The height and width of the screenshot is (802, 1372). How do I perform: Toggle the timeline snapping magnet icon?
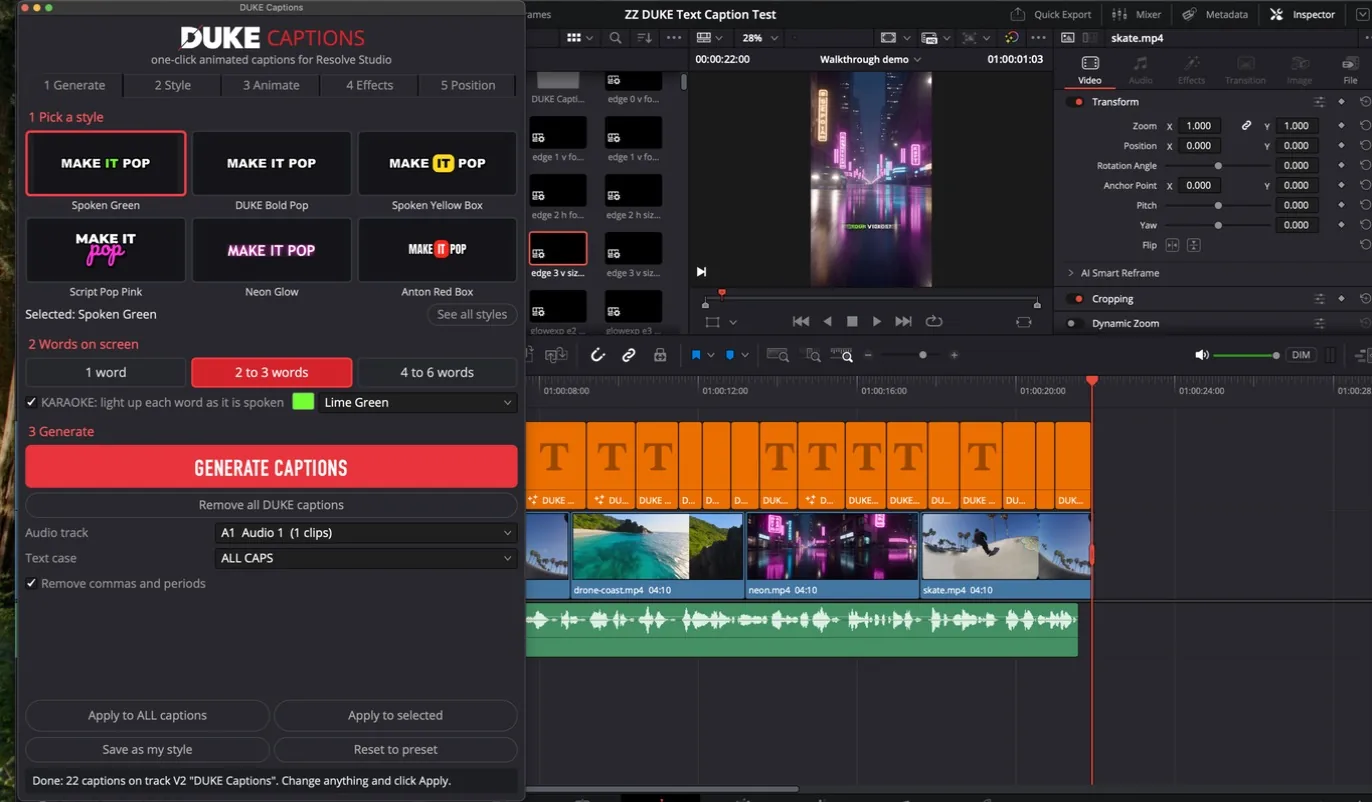click(x=598, y=355)
